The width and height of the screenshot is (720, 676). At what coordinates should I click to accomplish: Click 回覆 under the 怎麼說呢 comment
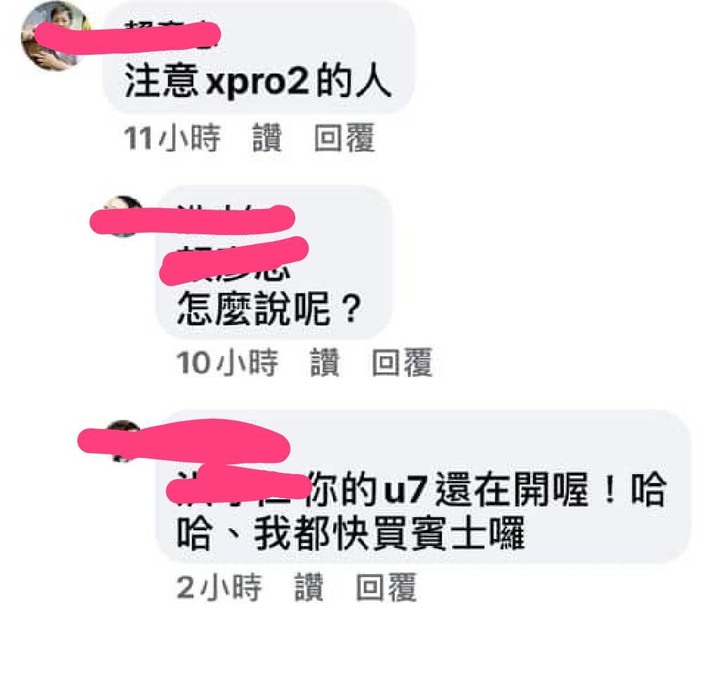coord(402,363)
